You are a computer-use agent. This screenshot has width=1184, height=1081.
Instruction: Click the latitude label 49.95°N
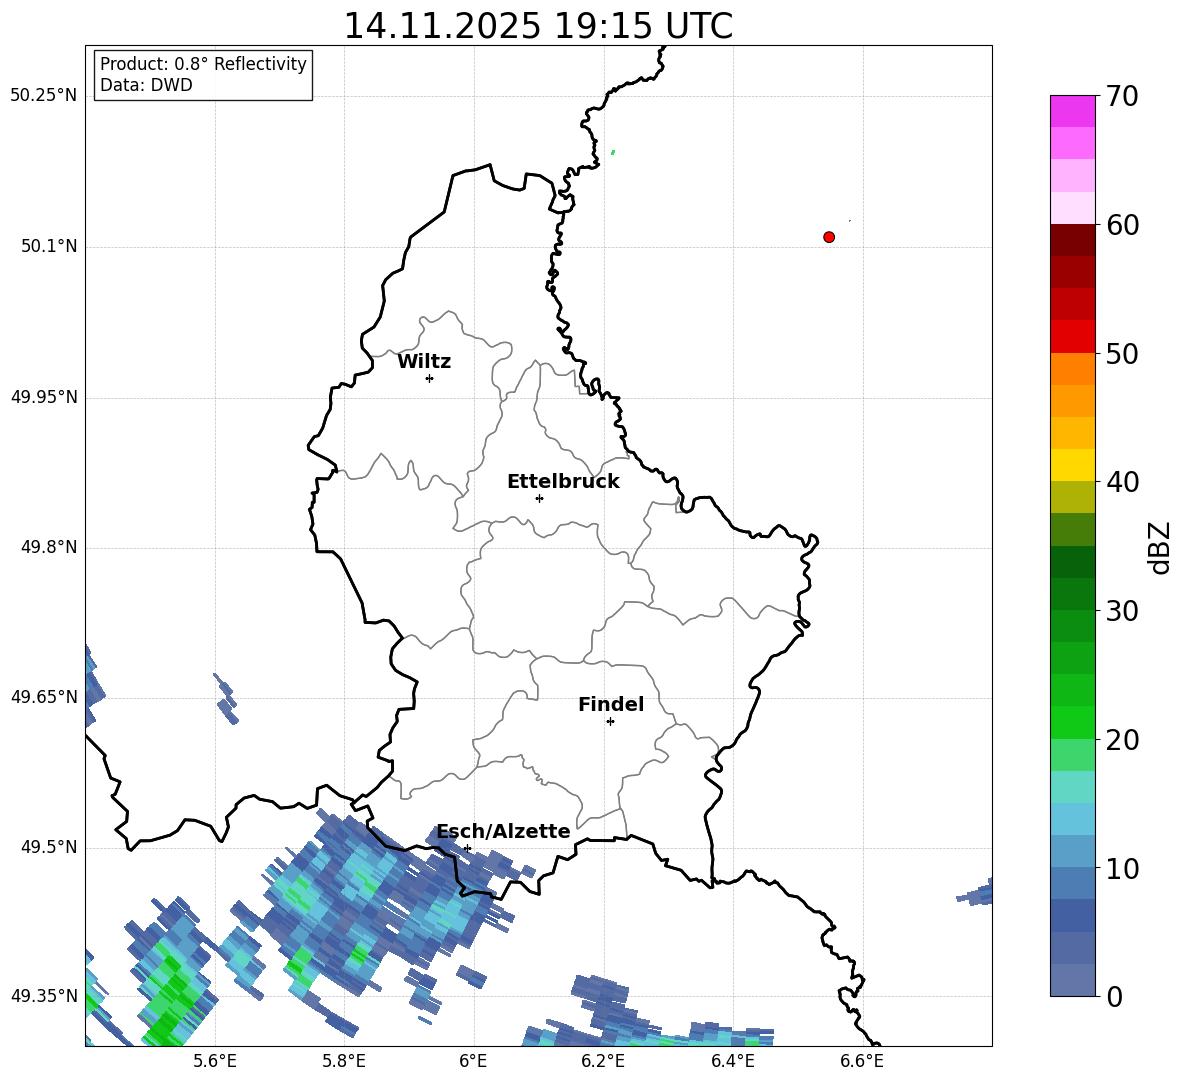click(44, 397)
